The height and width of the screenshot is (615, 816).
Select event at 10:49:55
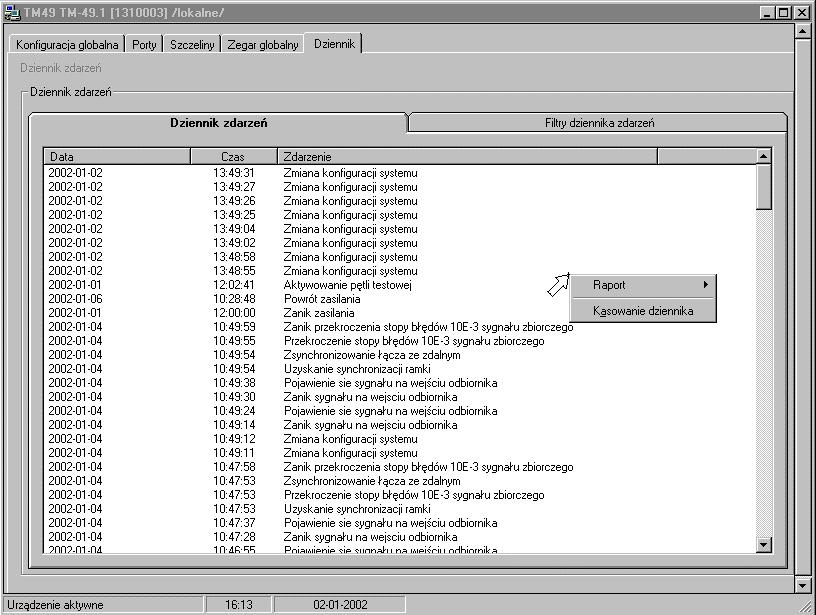[x=400, y=341]
